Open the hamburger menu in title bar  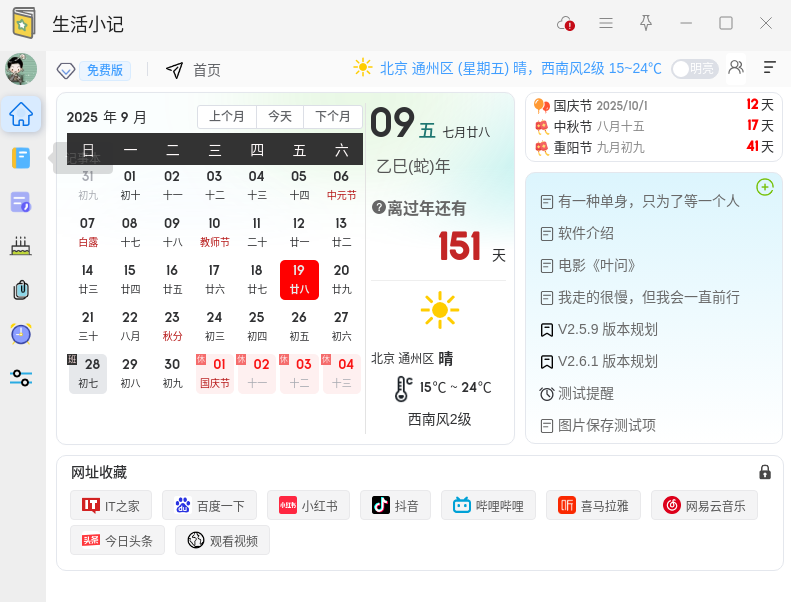point(606,23)
